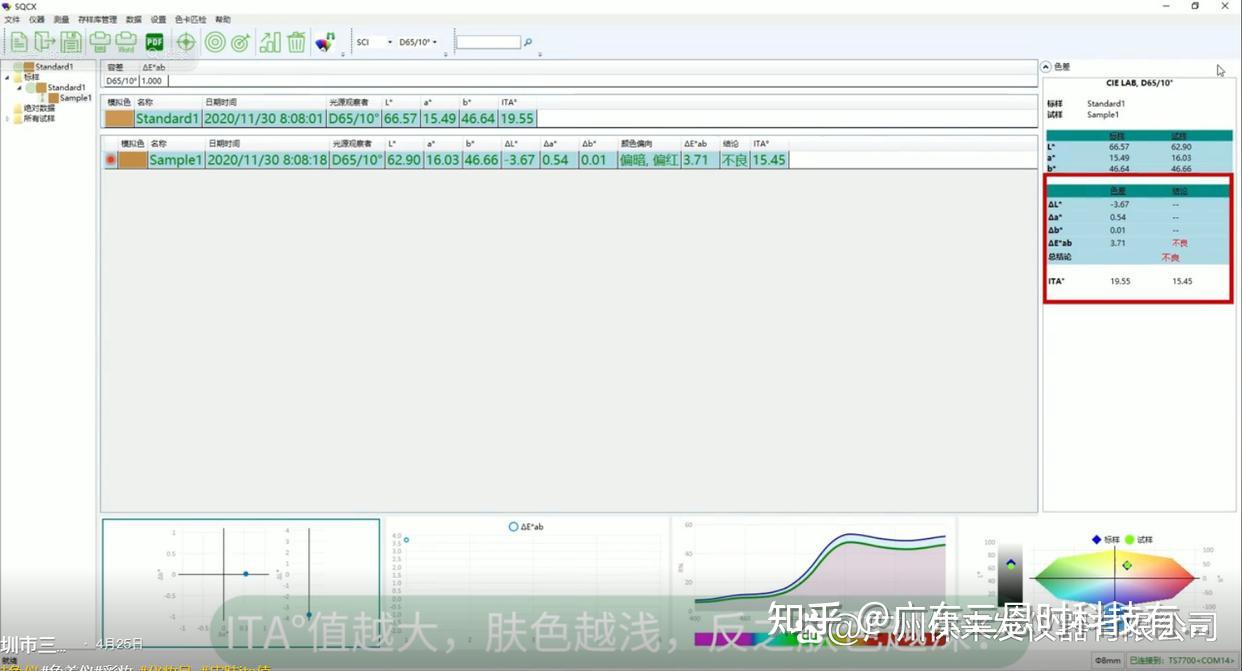The width and height of the screenshot is (1242, 671).
Task: Click the Word export icon
Action: [125, 42]
